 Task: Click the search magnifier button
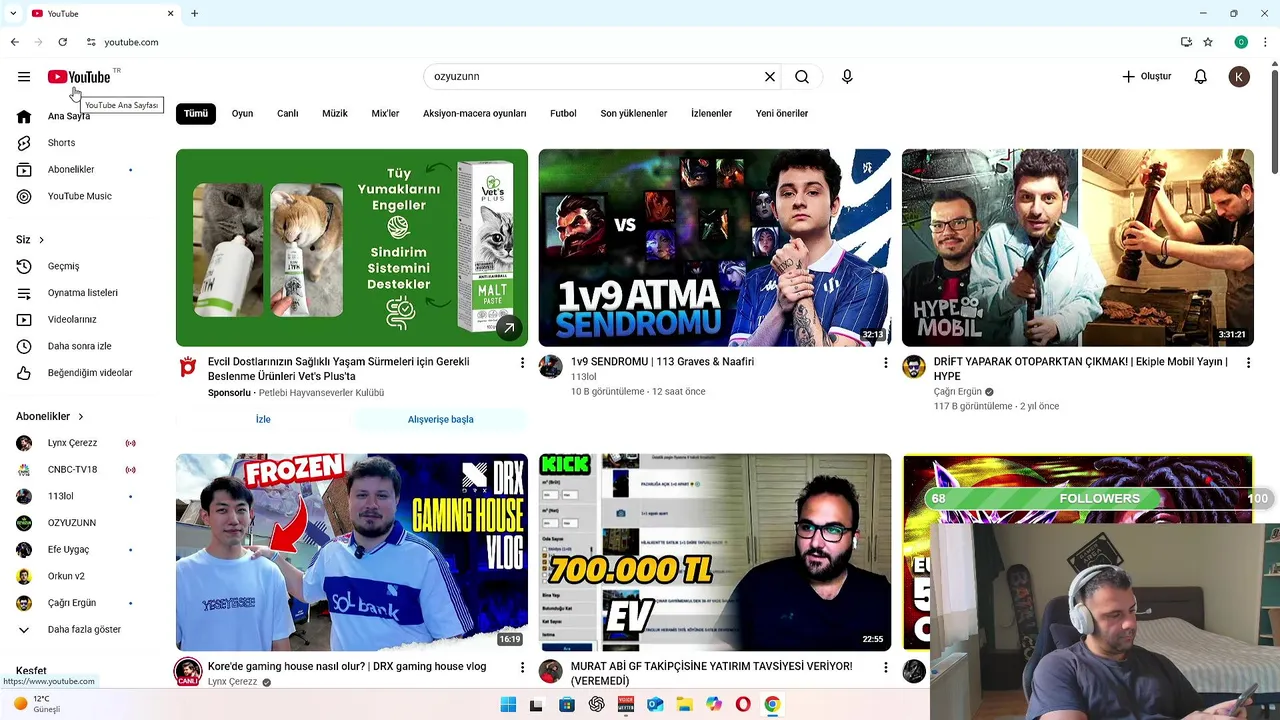click(802, 76)
